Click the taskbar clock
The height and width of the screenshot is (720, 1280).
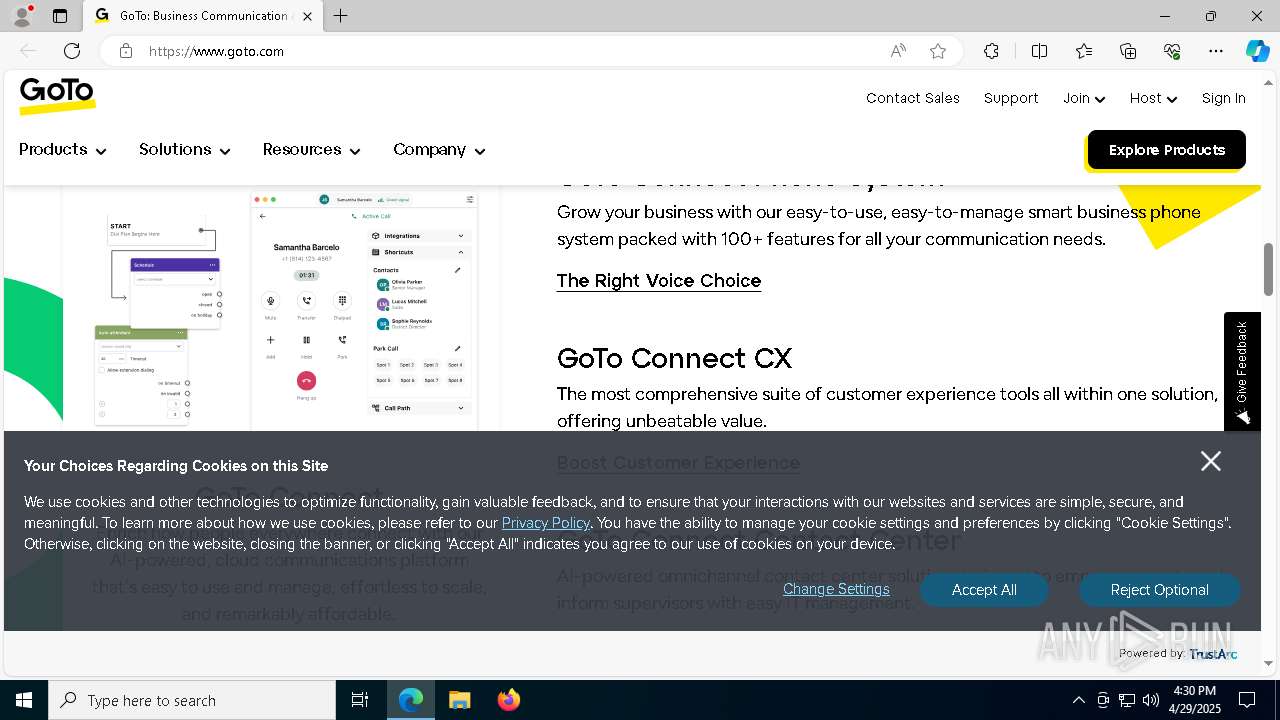point(1194,700)
